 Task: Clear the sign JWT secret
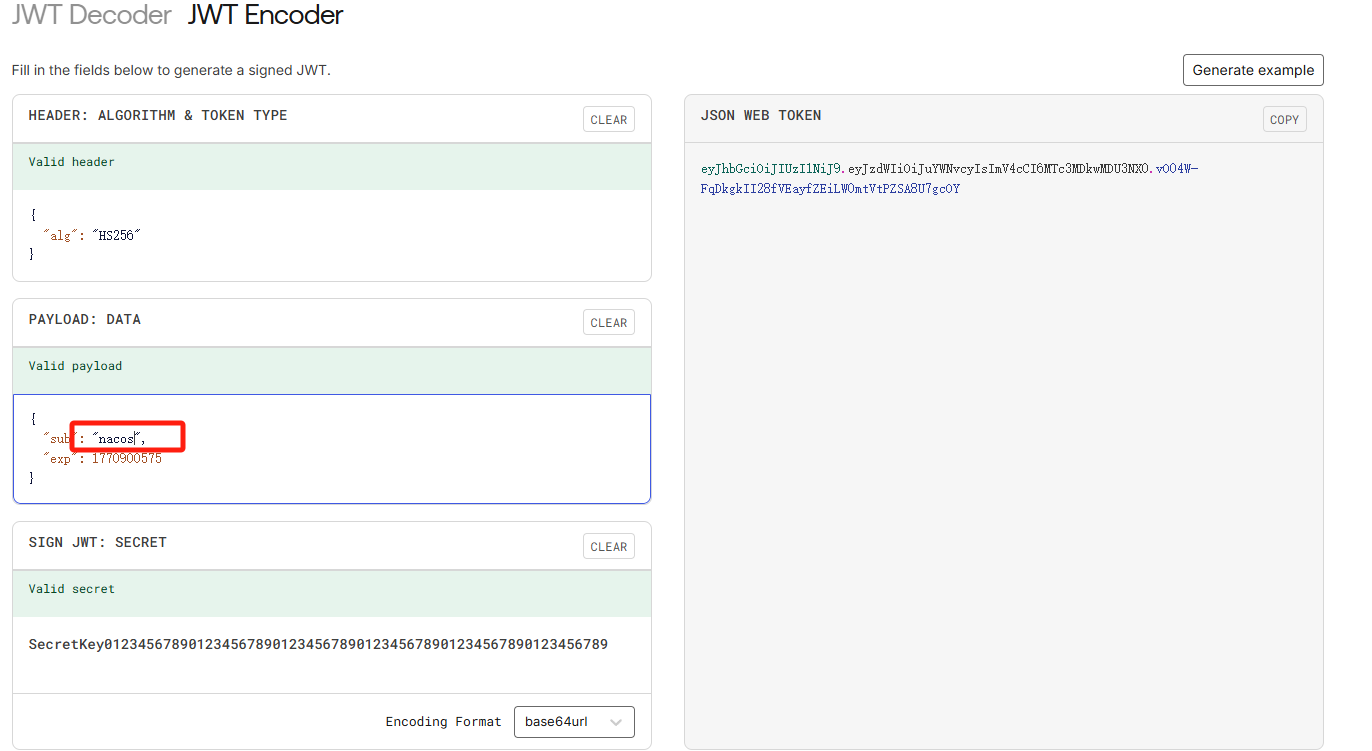(x=608, y=547)
